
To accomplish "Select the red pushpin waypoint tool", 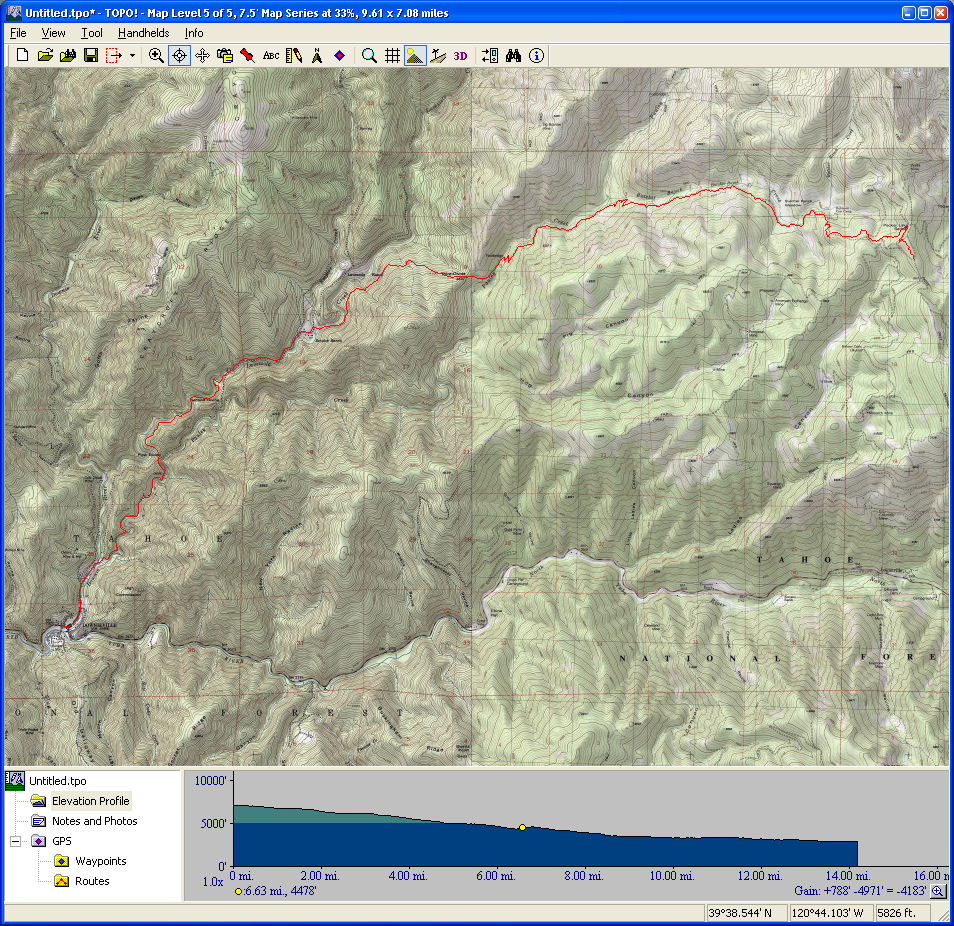I will (x=247, y=56).
